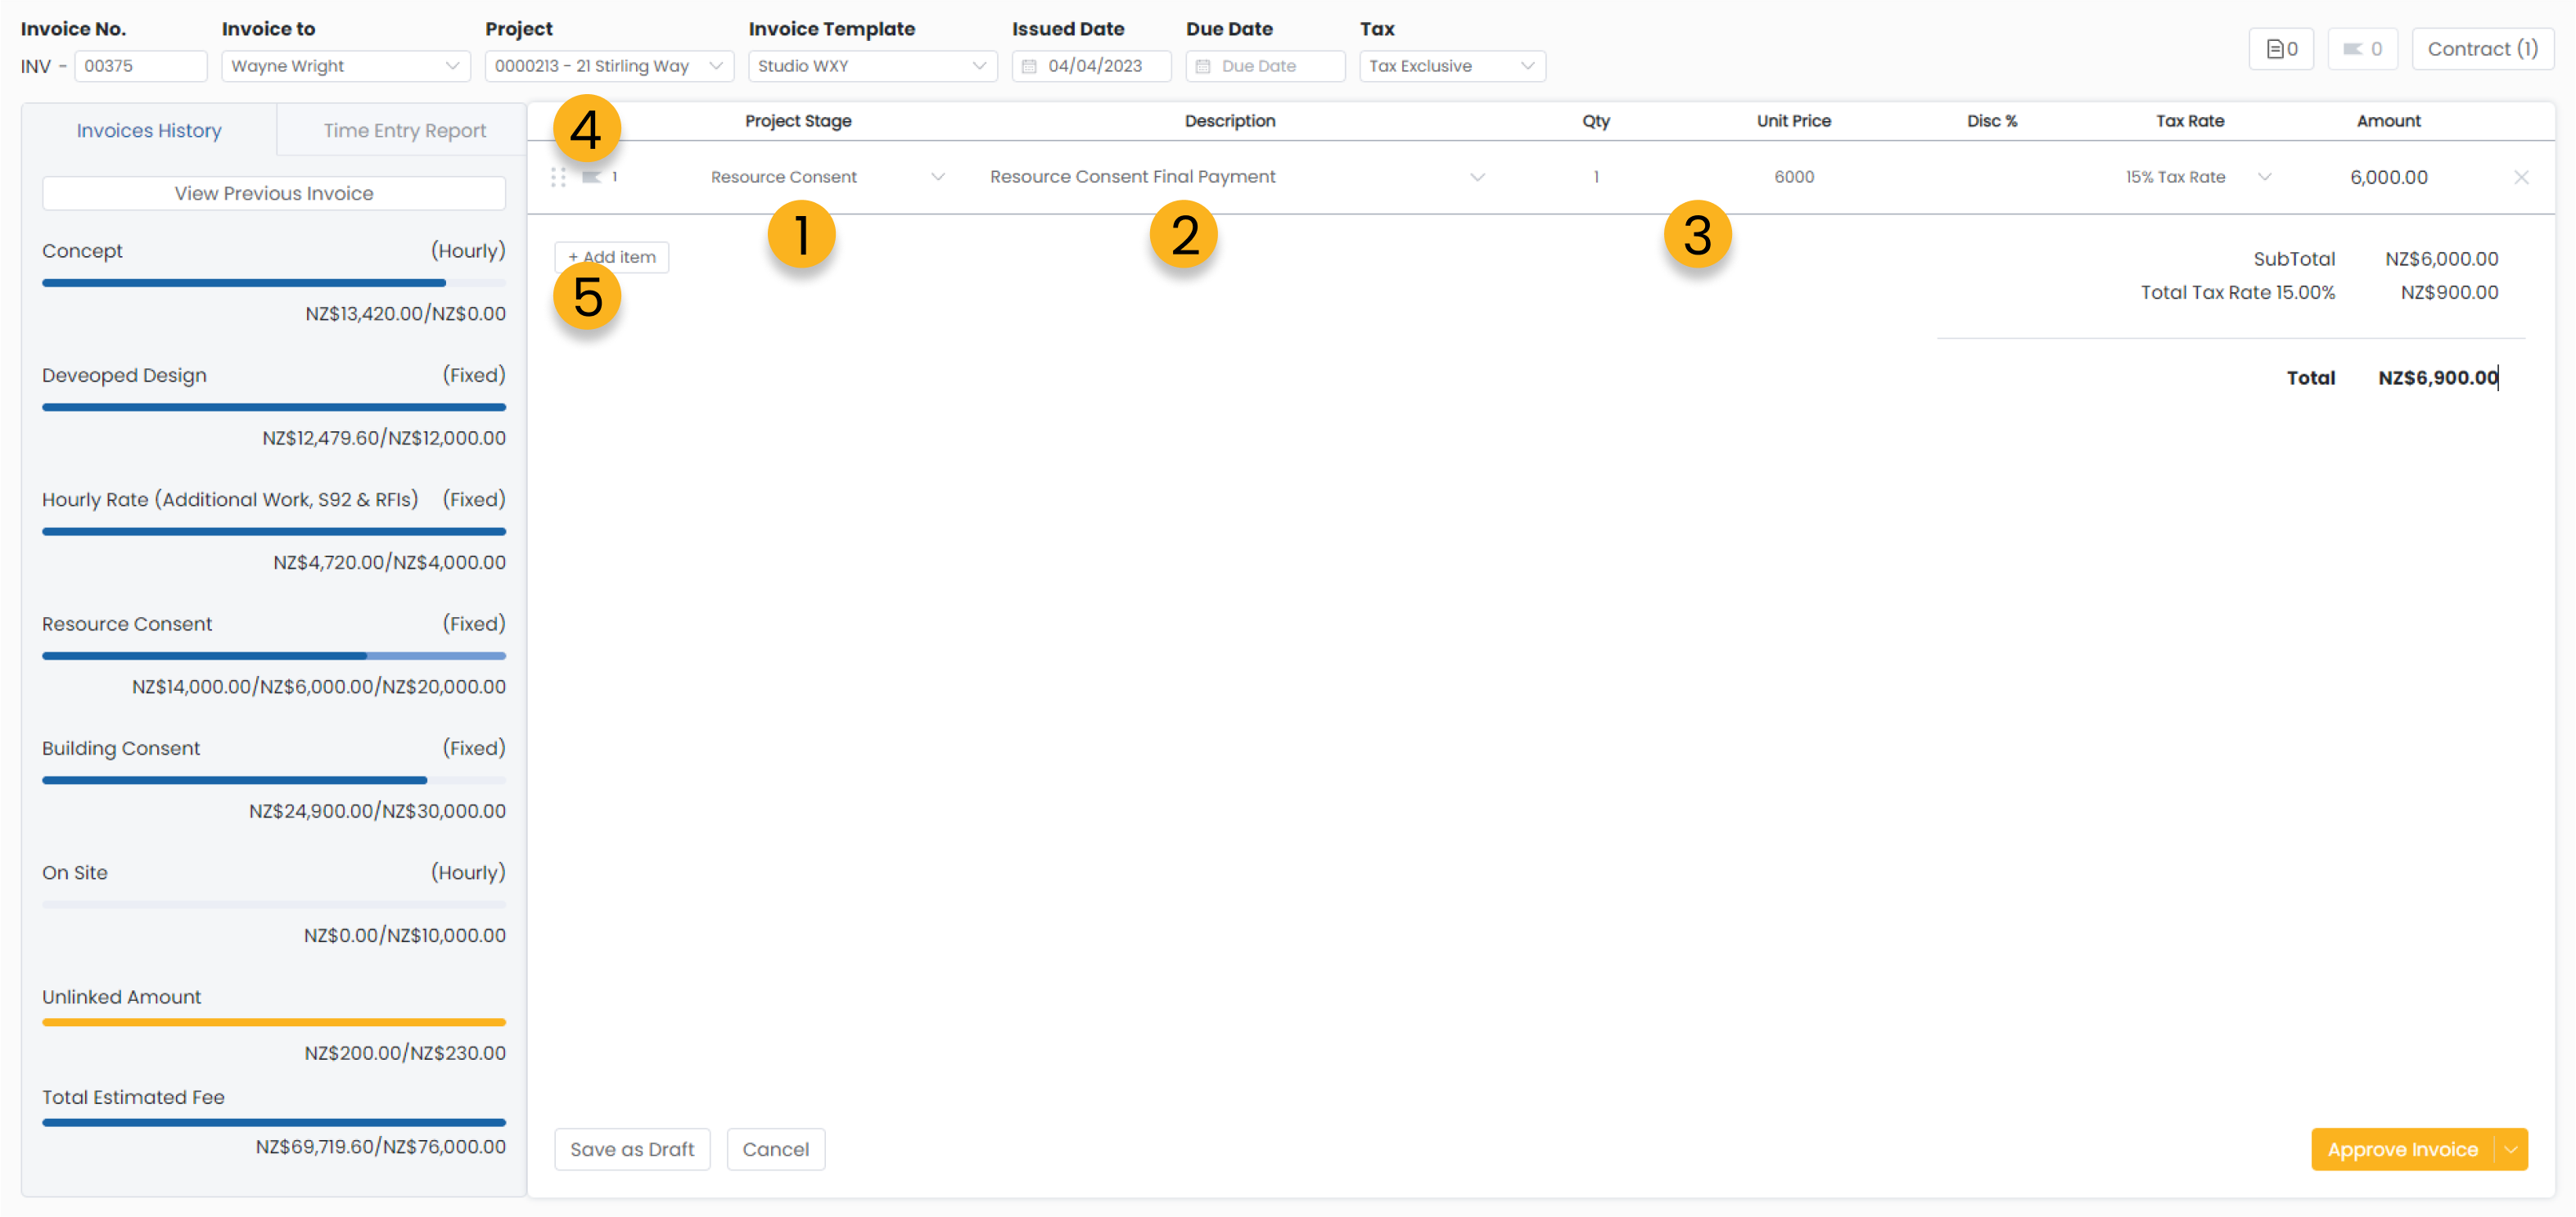2576x1217 pixels.
Task: Click the + Add item button
Action: pyautogui.click(x=612, y=257)
